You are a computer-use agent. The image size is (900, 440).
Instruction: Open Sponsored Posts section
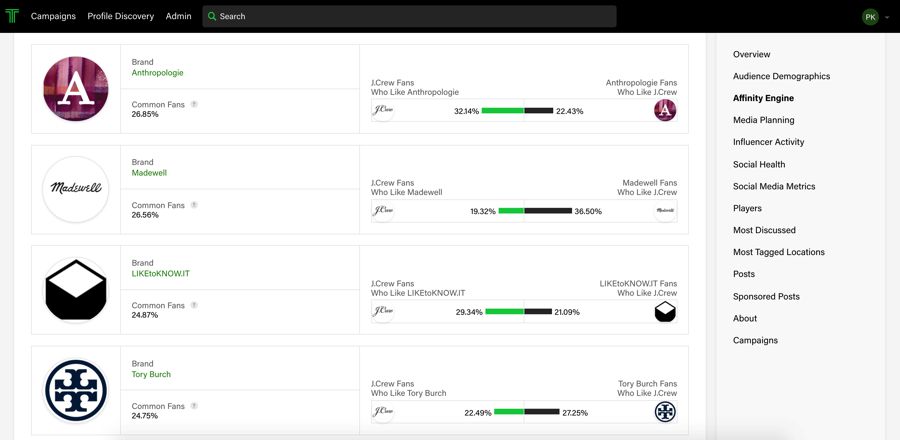click(x=766, y=296)
